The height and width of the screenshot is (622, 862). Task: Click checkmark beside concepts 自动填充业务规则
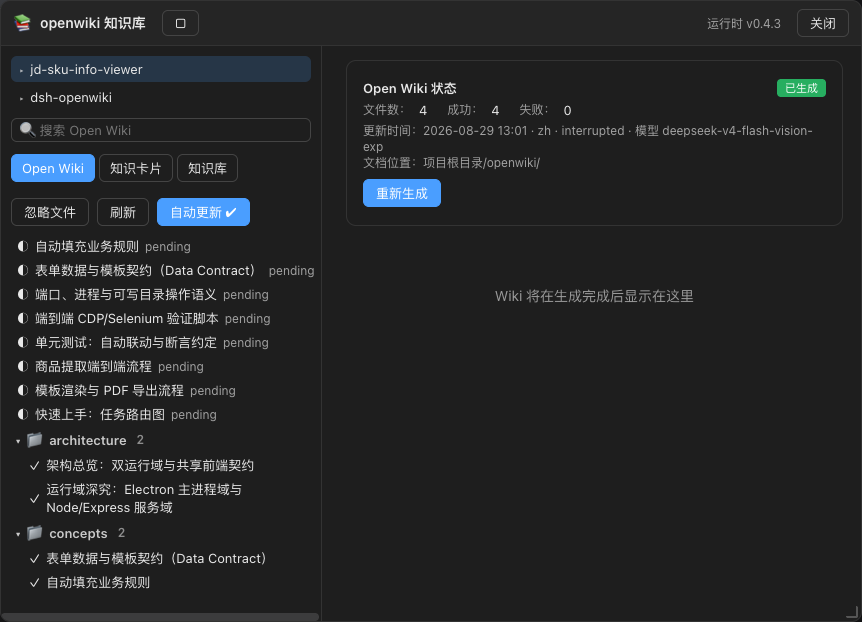[35, 582]
